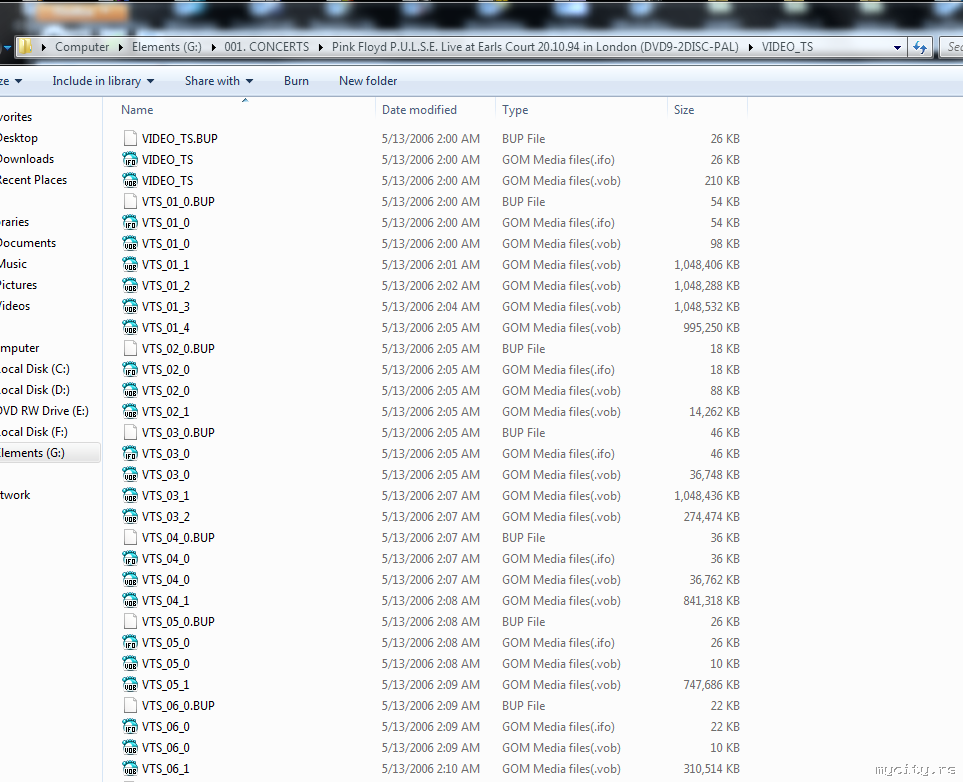Image resolution: width=963 pixels, height=782 pixels.
Task: Expand arrow after Elements (G:) in breadcrumb
Action: tap(213, 47)
